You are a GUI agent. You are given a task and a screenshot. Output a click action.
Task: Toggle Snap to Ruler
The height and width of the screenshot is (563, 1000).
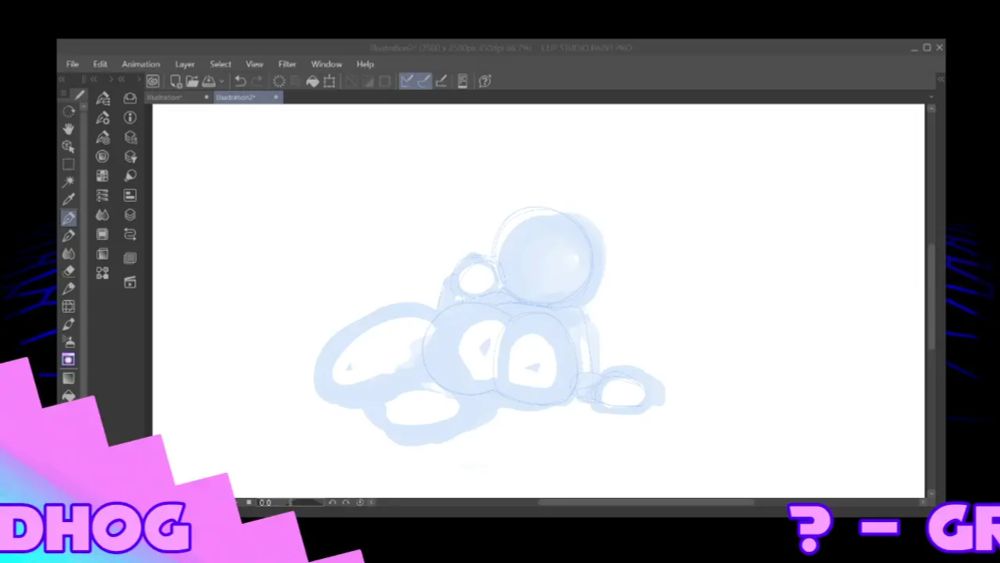coord(407,81)
